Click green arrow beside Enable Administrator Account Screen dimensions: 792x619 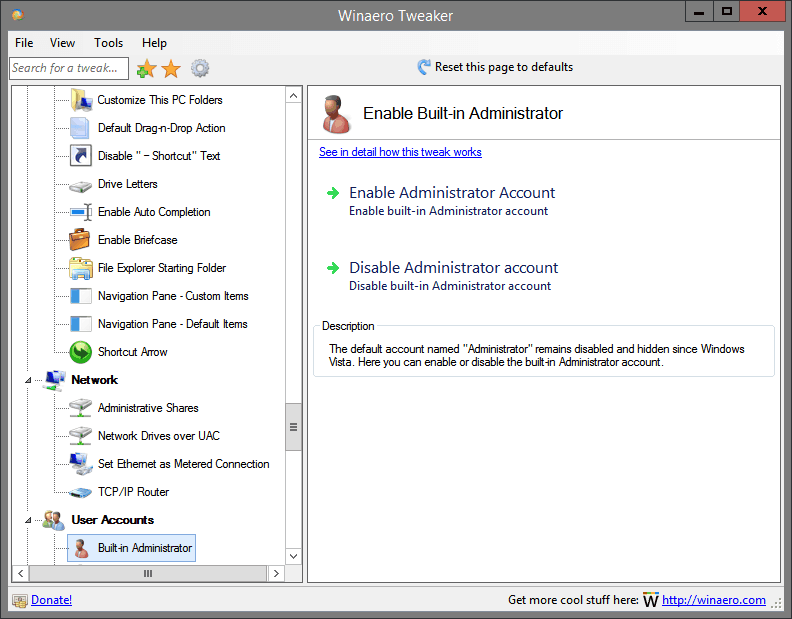[333, 193]
